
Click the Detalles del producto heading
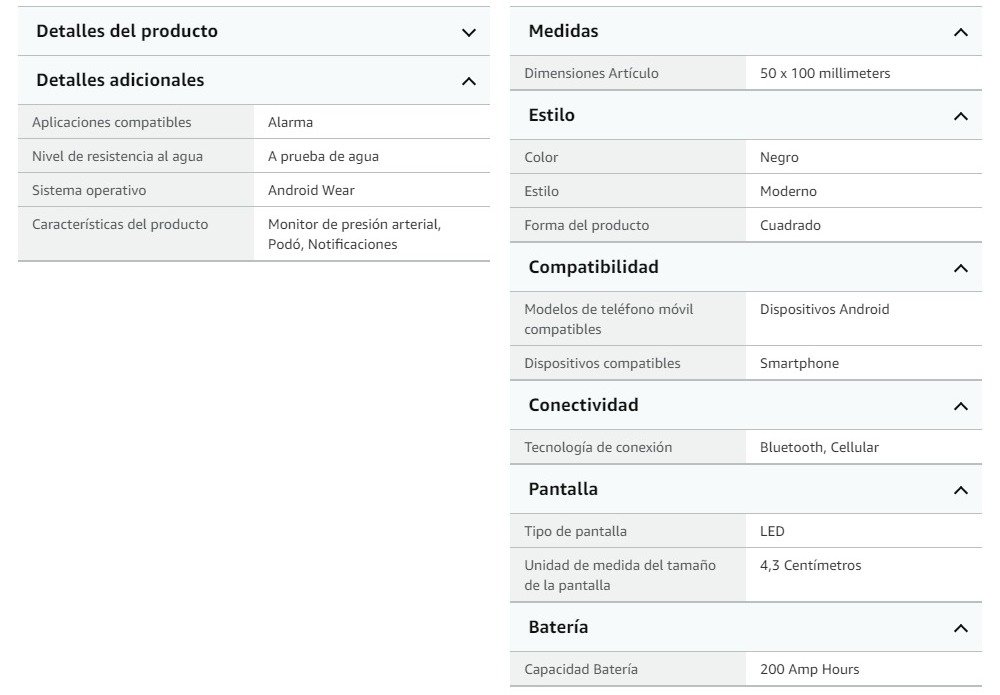pos(127,31)
